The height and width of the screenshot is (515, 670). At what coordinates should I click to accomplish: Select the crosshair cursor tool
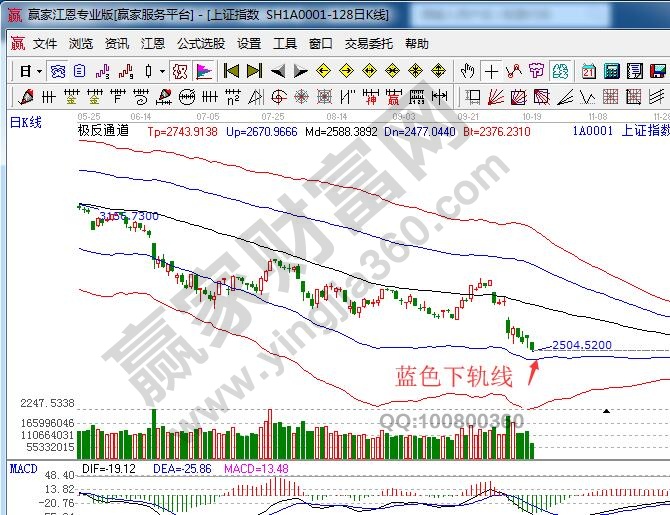(x=491, y=71)
